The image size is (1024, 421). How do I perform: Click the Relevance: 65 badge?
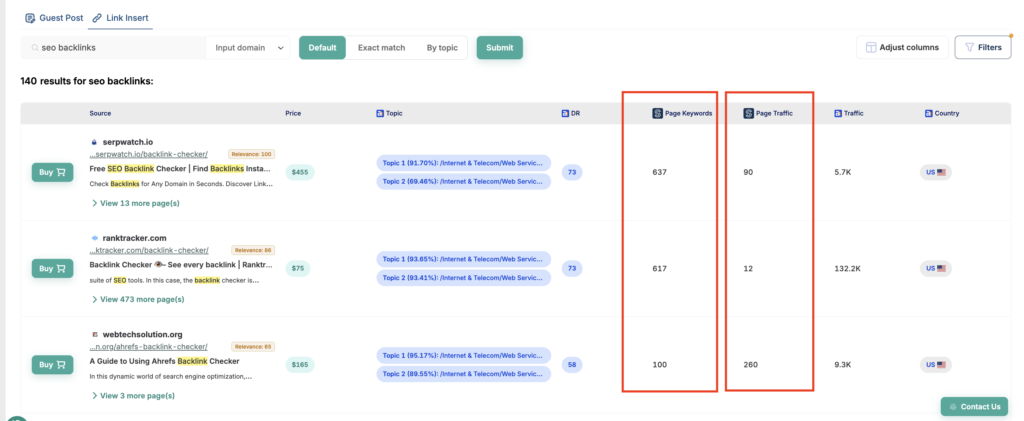click(x=253, y=347)
